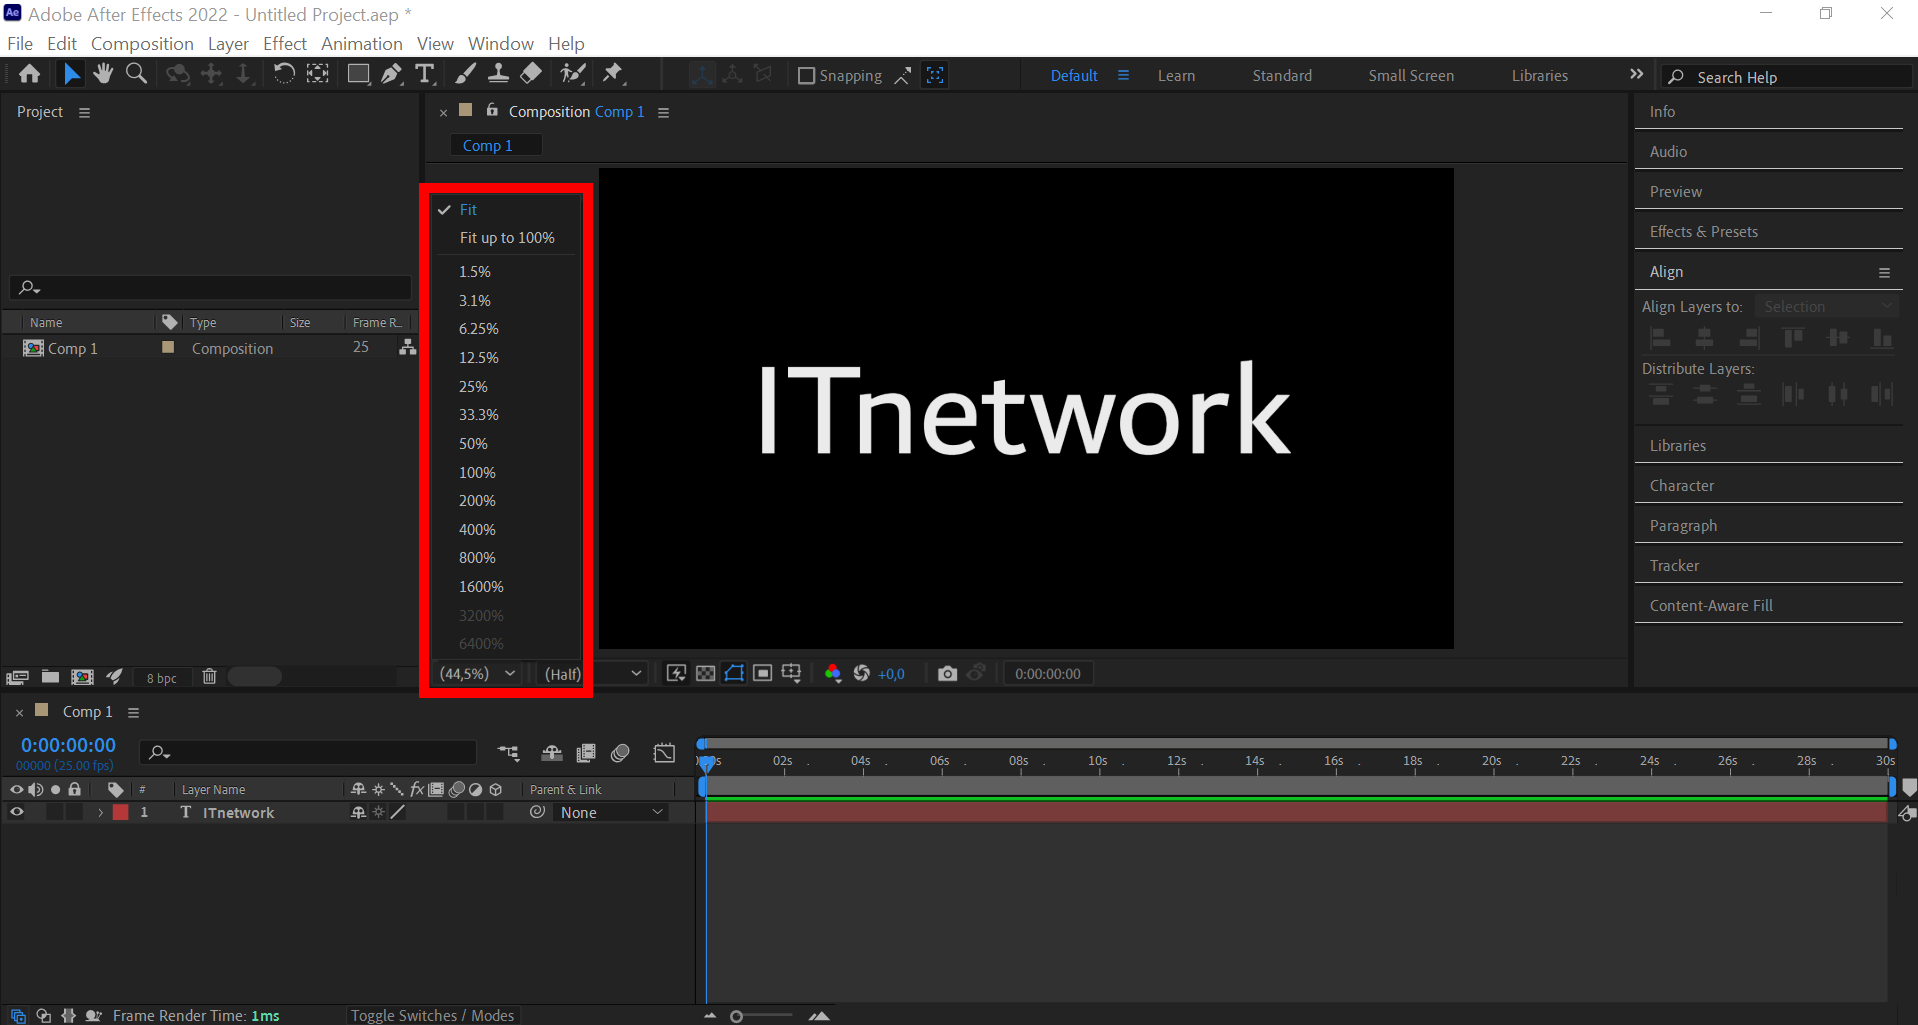Enable the Snapping checkbox

pyautogui.click(x=806, y=75)
